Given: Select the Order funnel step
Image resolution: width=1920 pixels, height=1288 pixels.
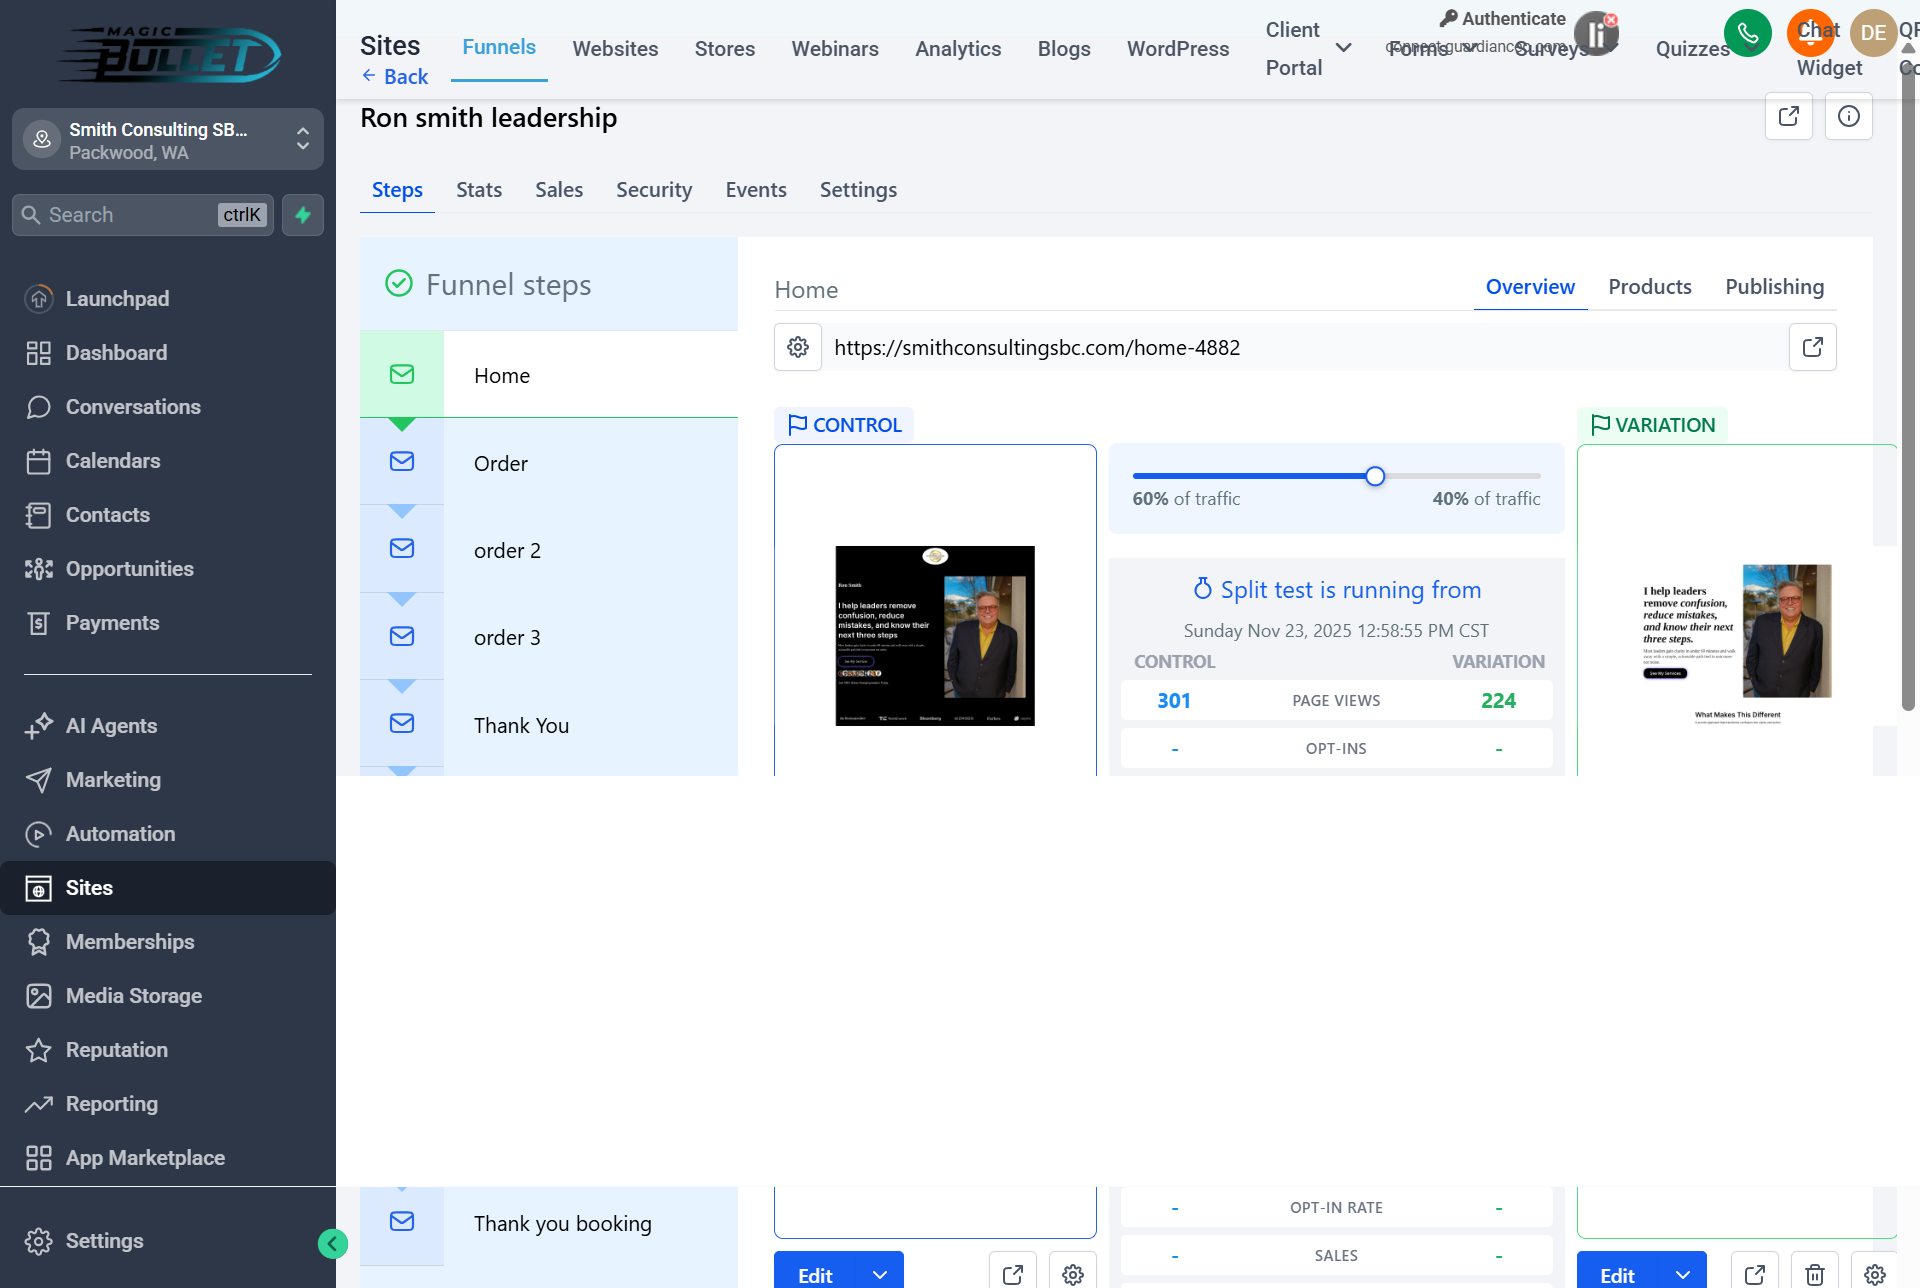Looking at the screenshot, I should pyautogui.click(x=549, y=463).
